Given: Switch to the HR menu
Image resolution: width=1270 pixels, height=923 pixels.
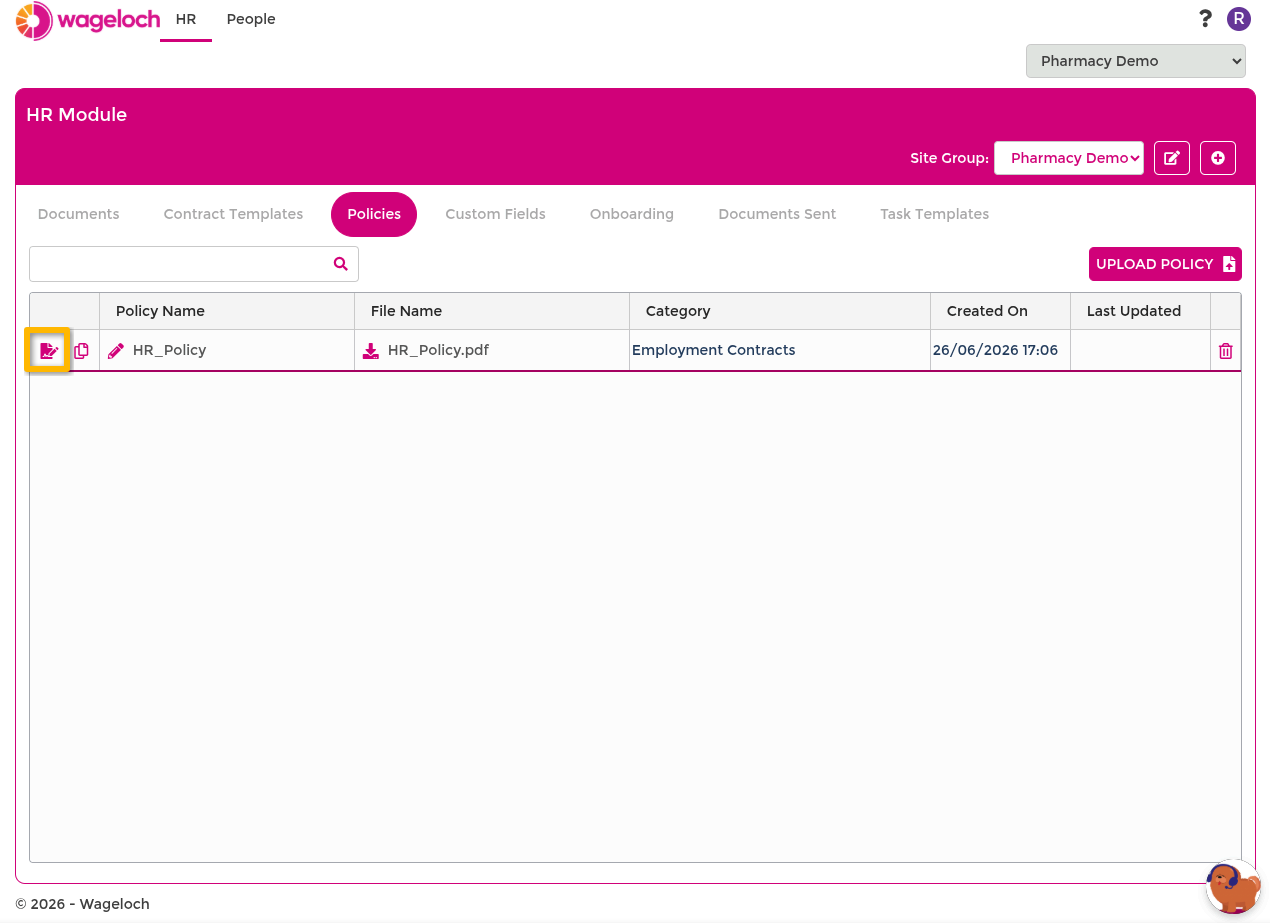Looking at the screenshot, I should click(186, 19).
